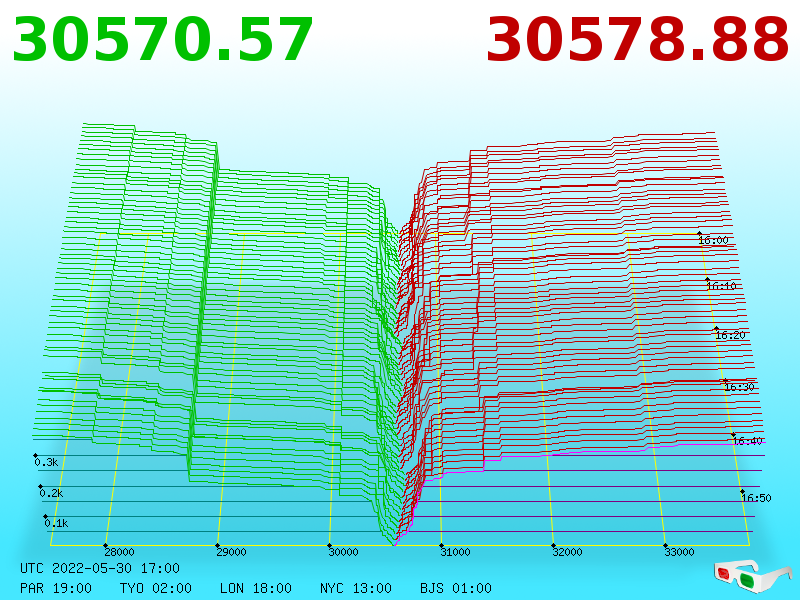Click the 16:00 time axis marker
The height and width of the screenshot is (600, 800).
pos(713,240)
